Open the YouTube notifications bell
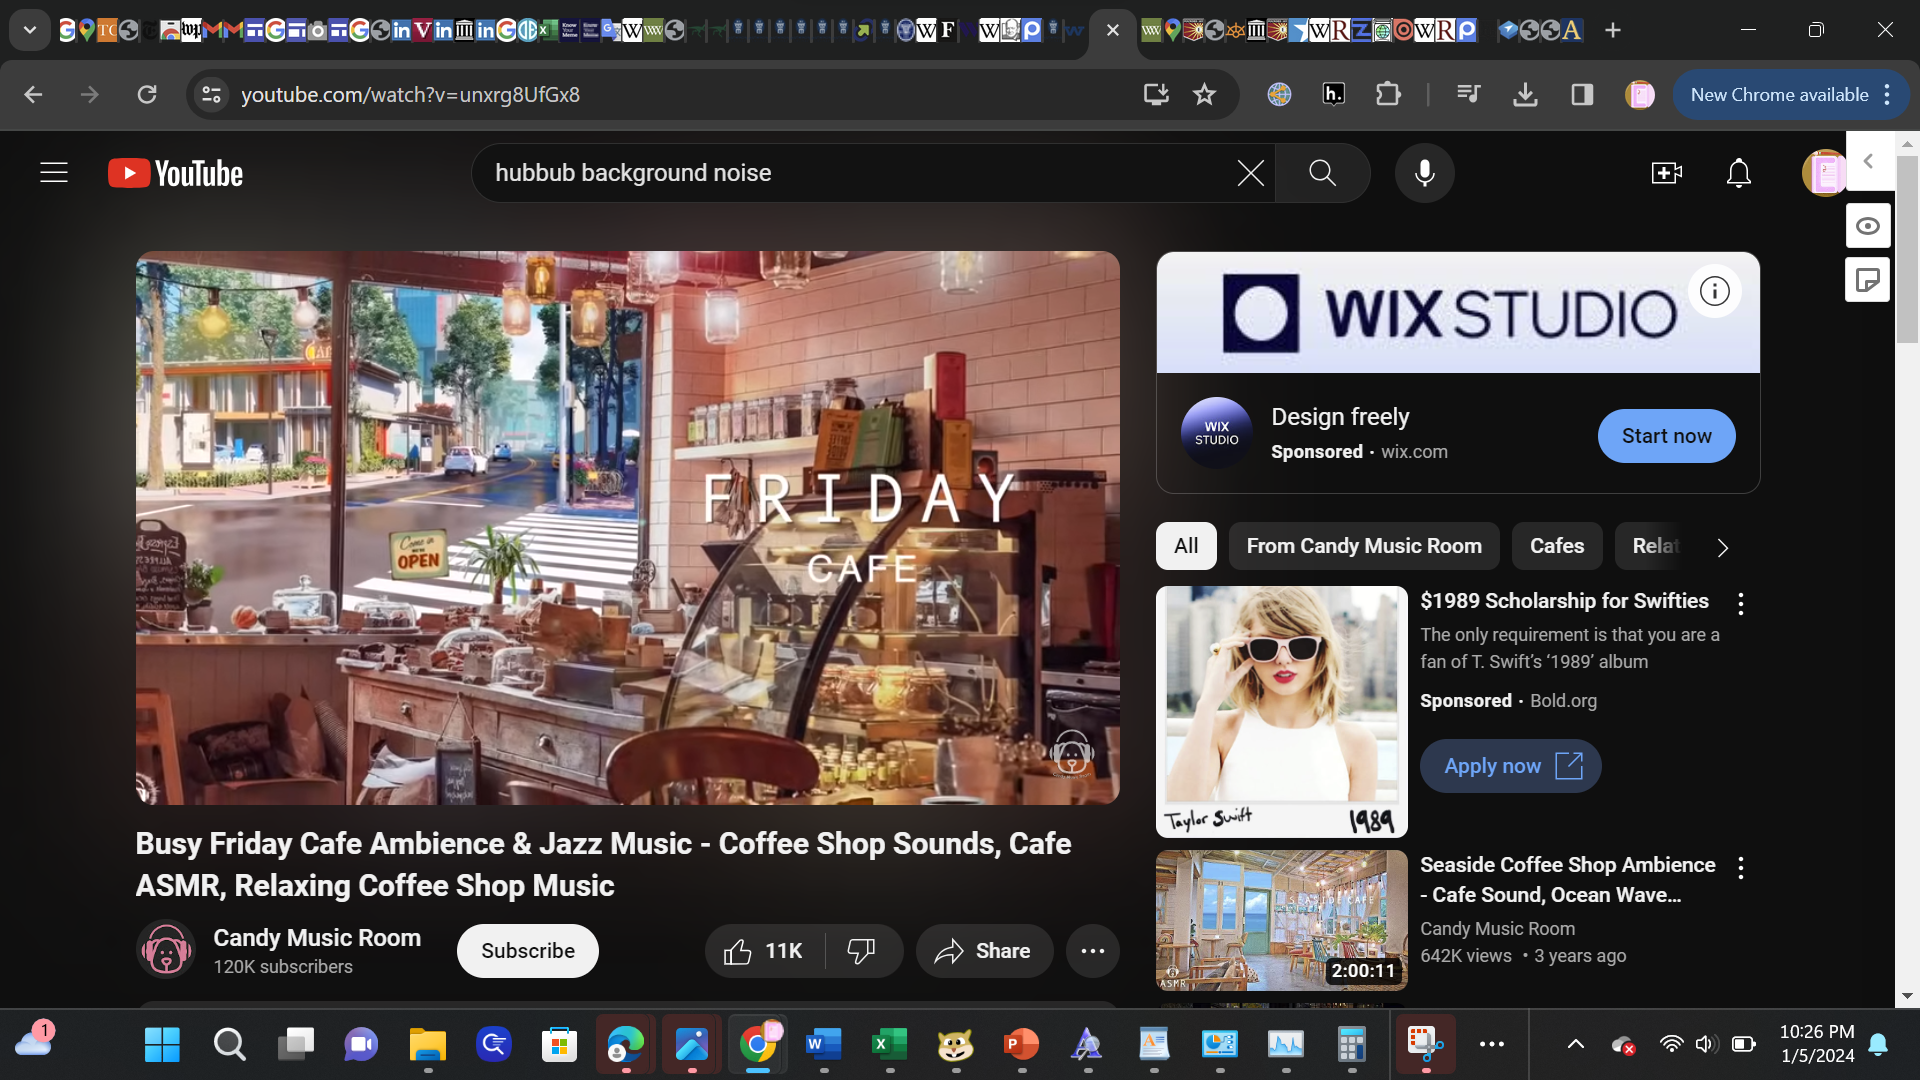This screenshot has height=1080, width=1920. 1739,173
